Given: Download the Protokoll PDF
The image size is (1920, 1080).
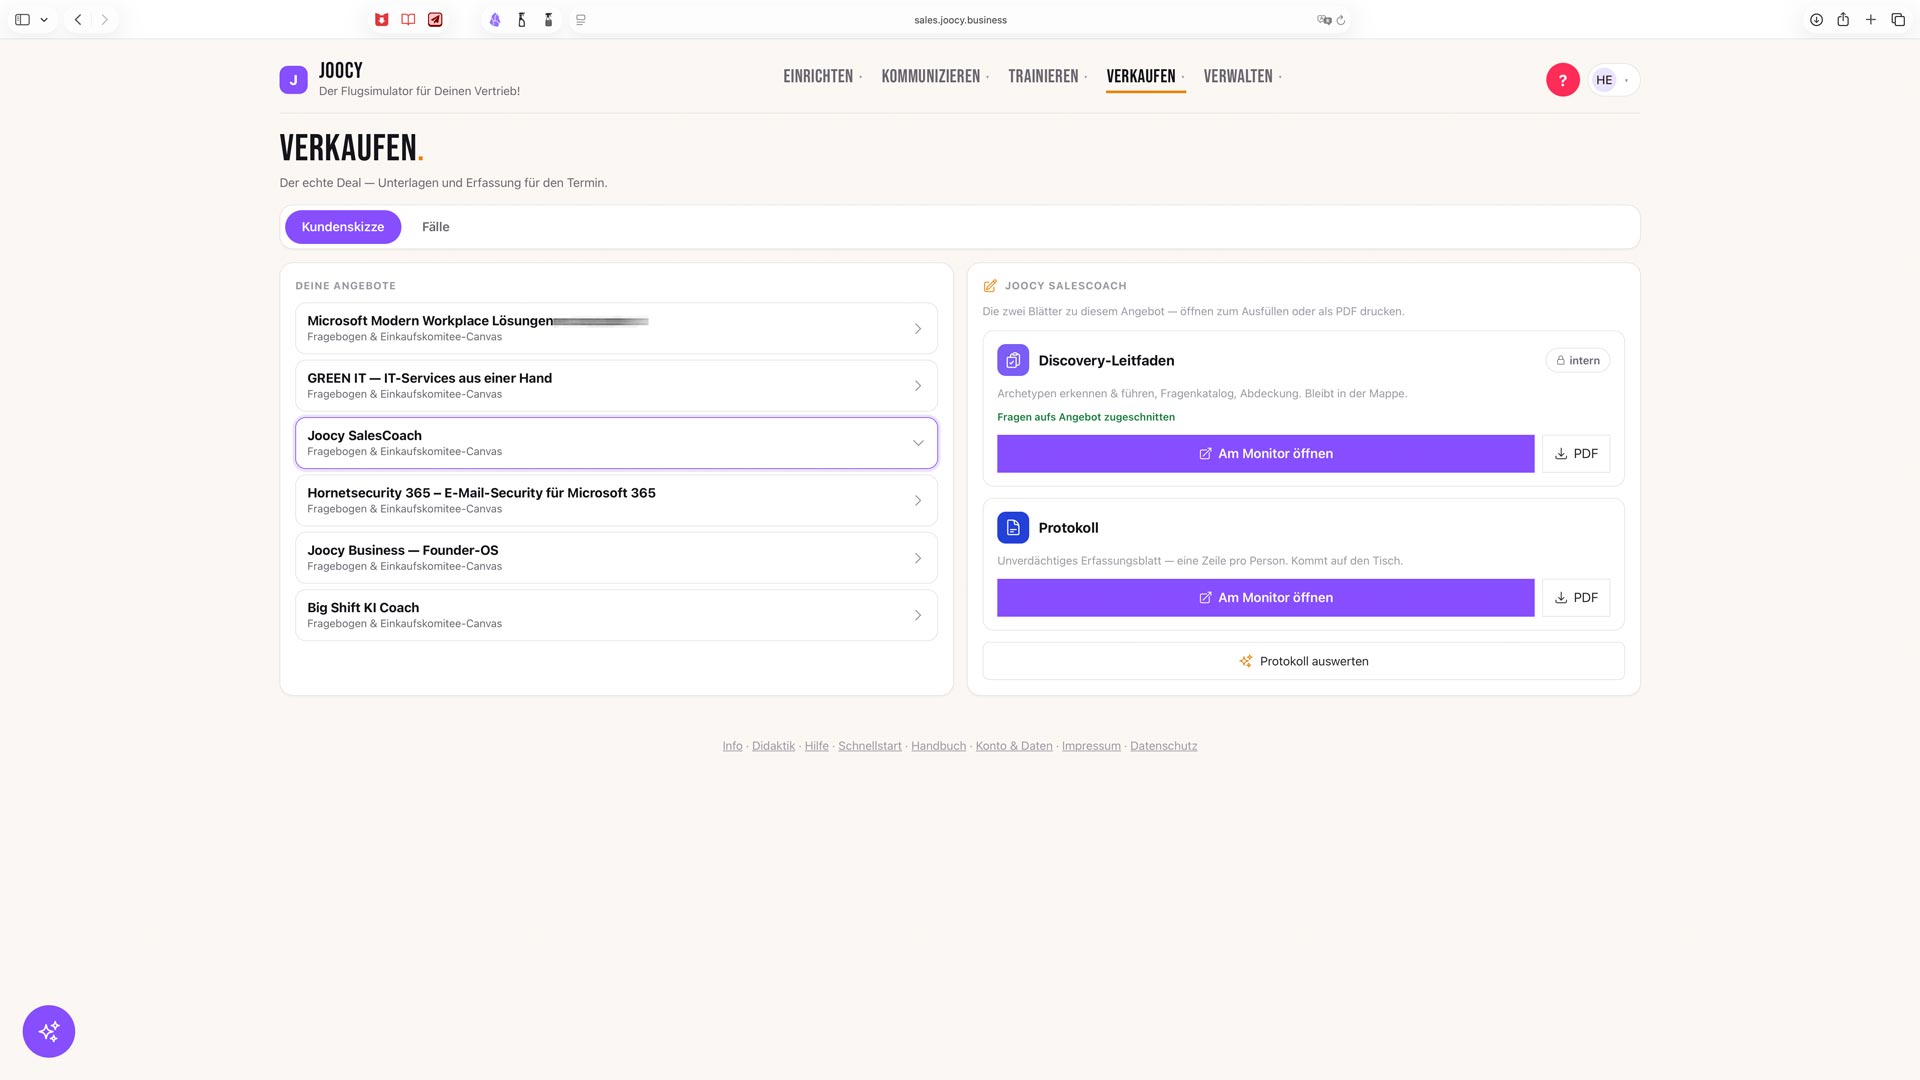Looking at the screenshot, I should pyautogui.click(x=1576, y=598).
